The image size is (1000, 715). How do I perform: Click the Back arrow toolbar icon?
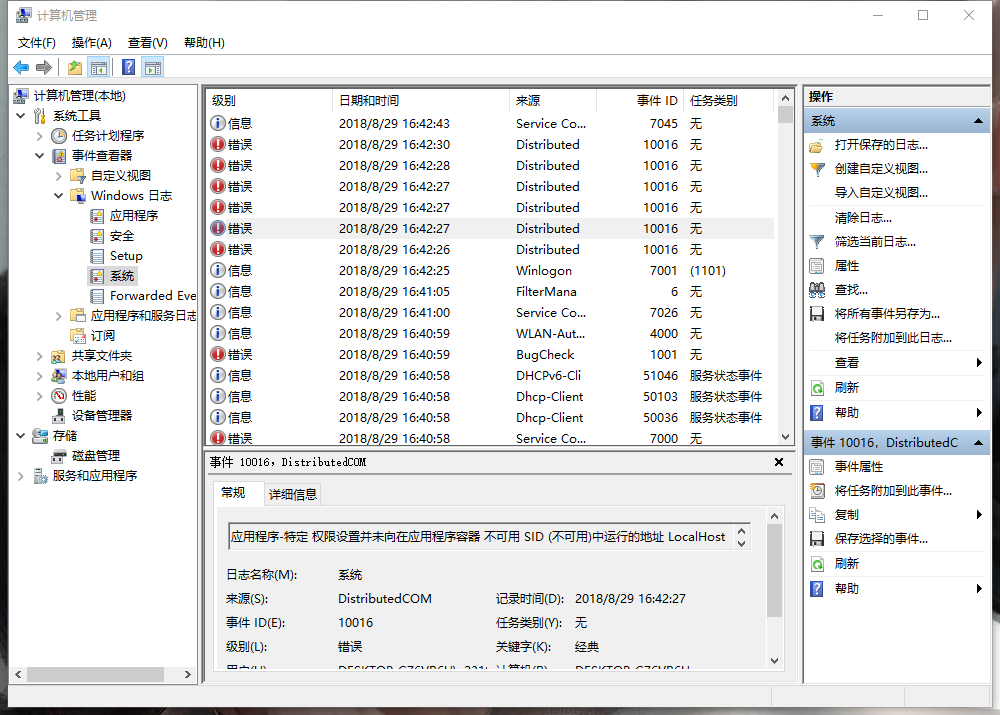21,67
